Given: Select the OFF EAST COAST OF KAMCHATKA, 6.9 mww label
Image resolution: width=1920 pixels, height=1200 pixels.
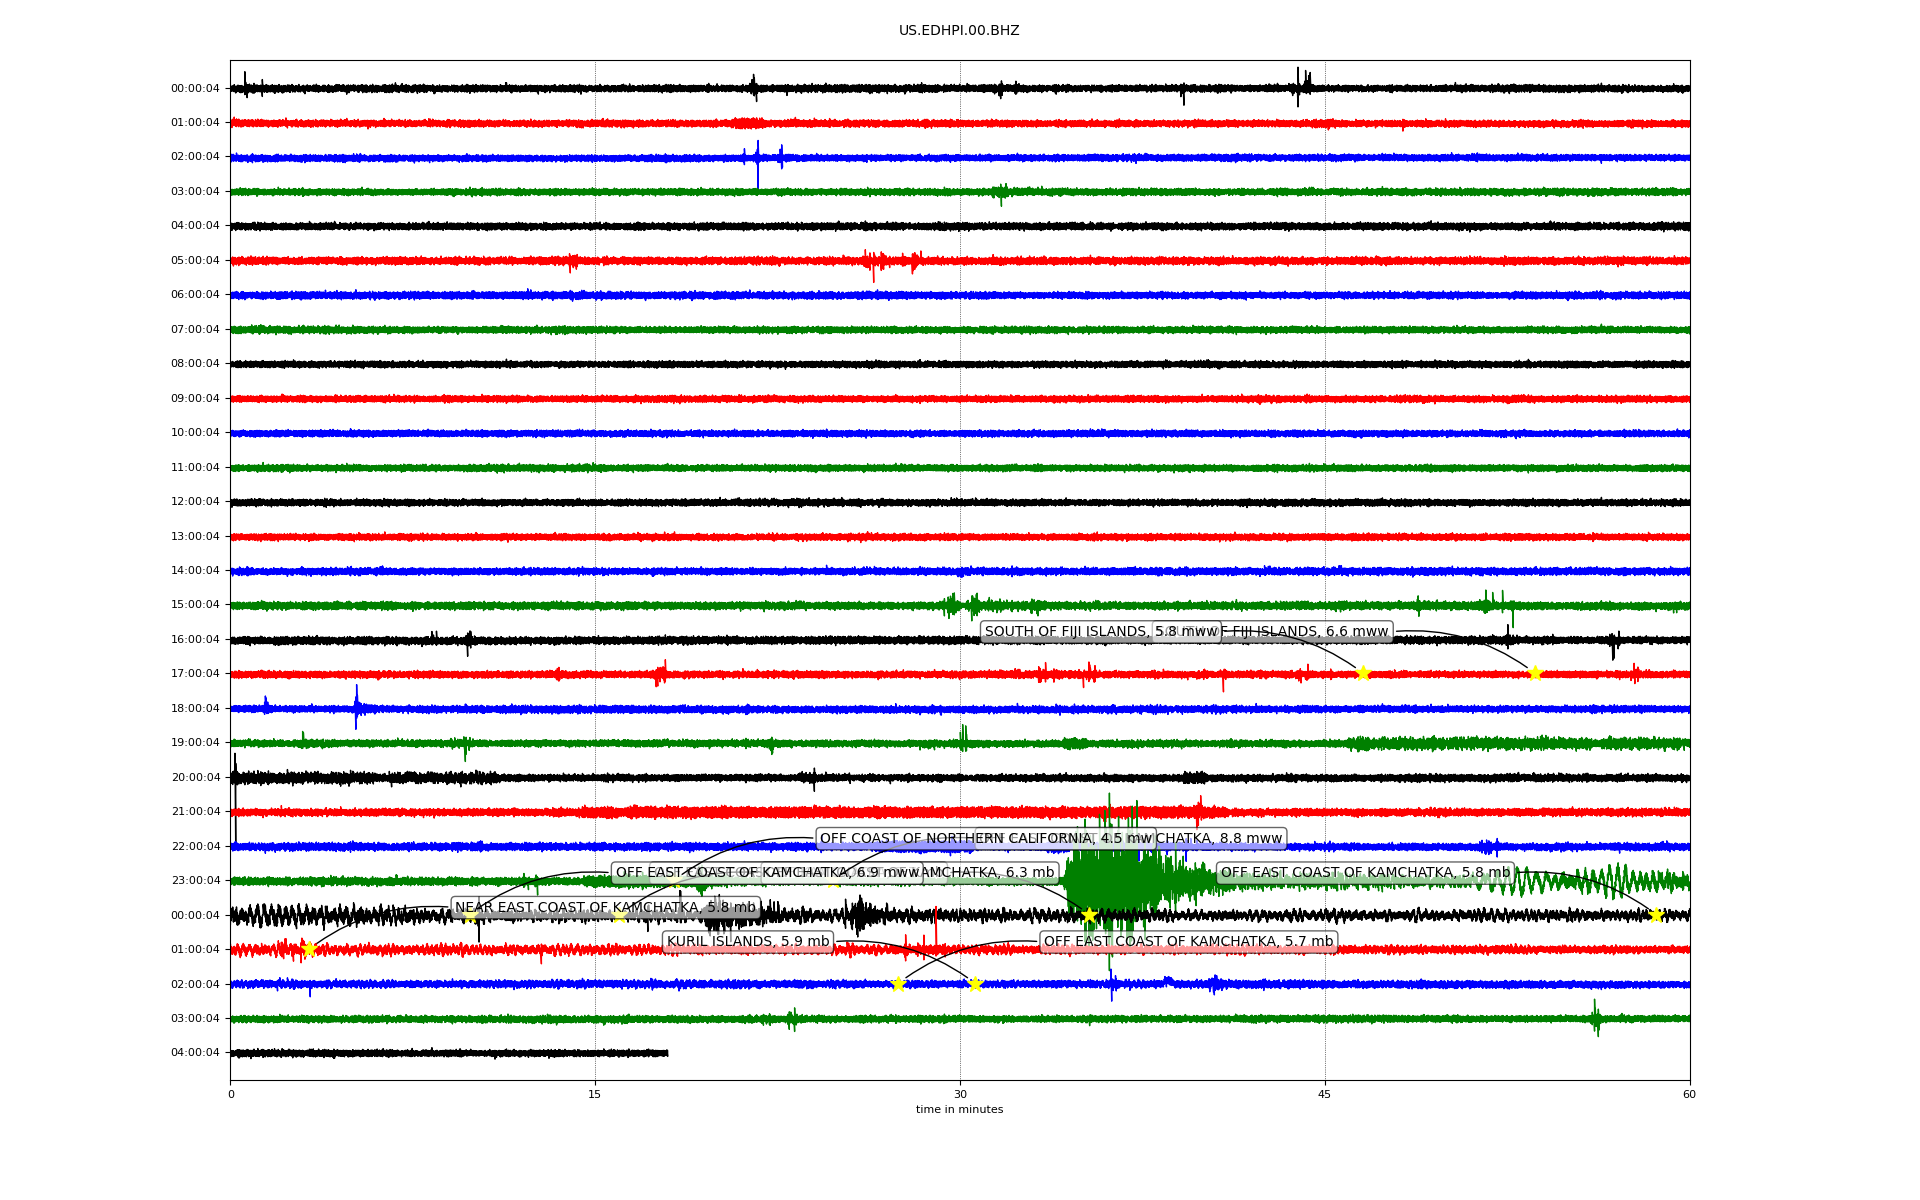Looking at the screenshot, I should (767, 873).
